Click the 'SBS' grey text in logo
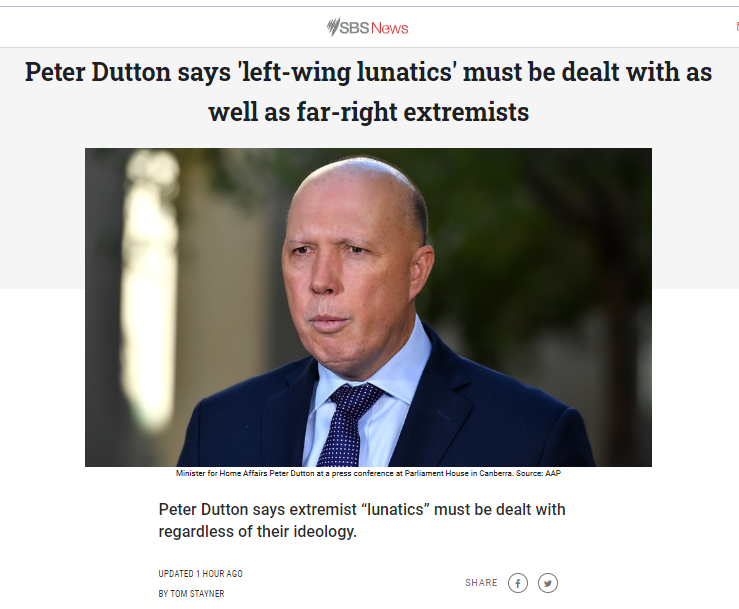This screenshot has width=739, height=609. [x=354, y=28]
